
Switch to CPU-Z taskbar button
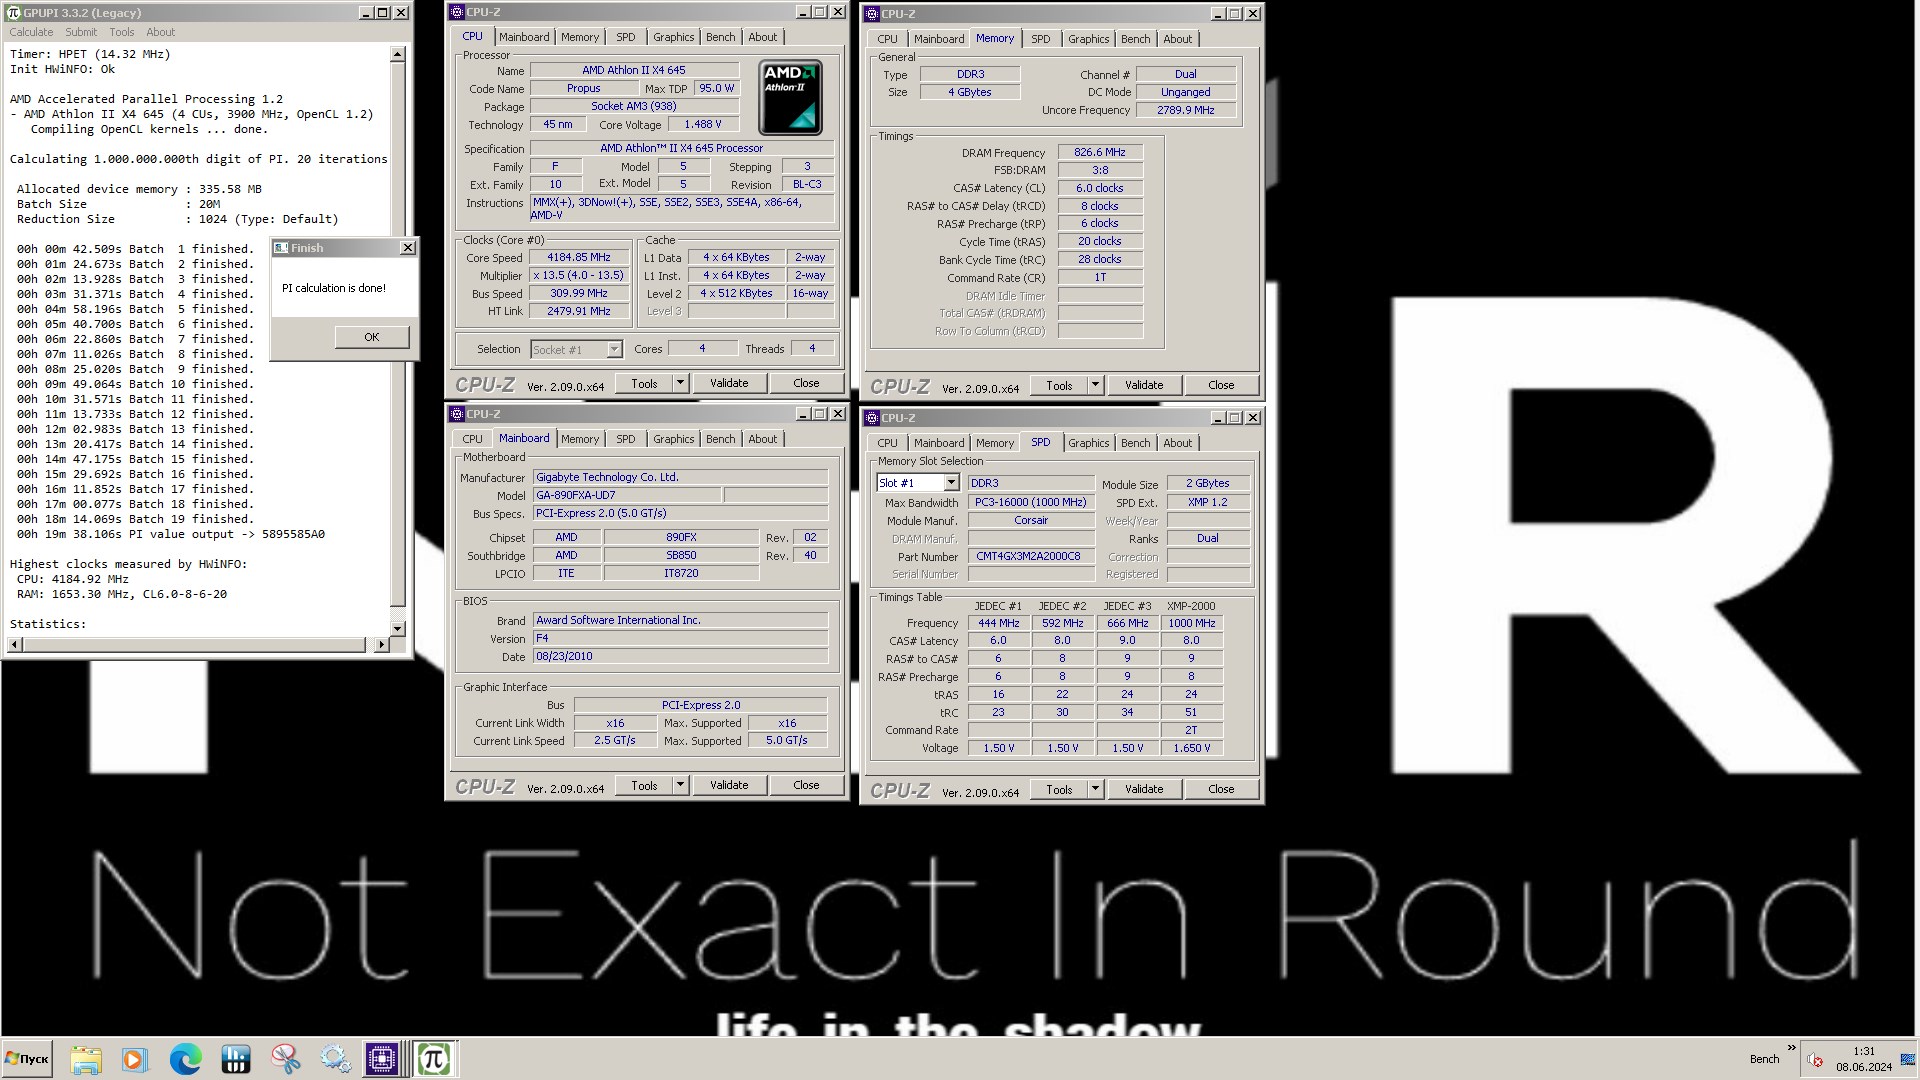click(382, 1059)
